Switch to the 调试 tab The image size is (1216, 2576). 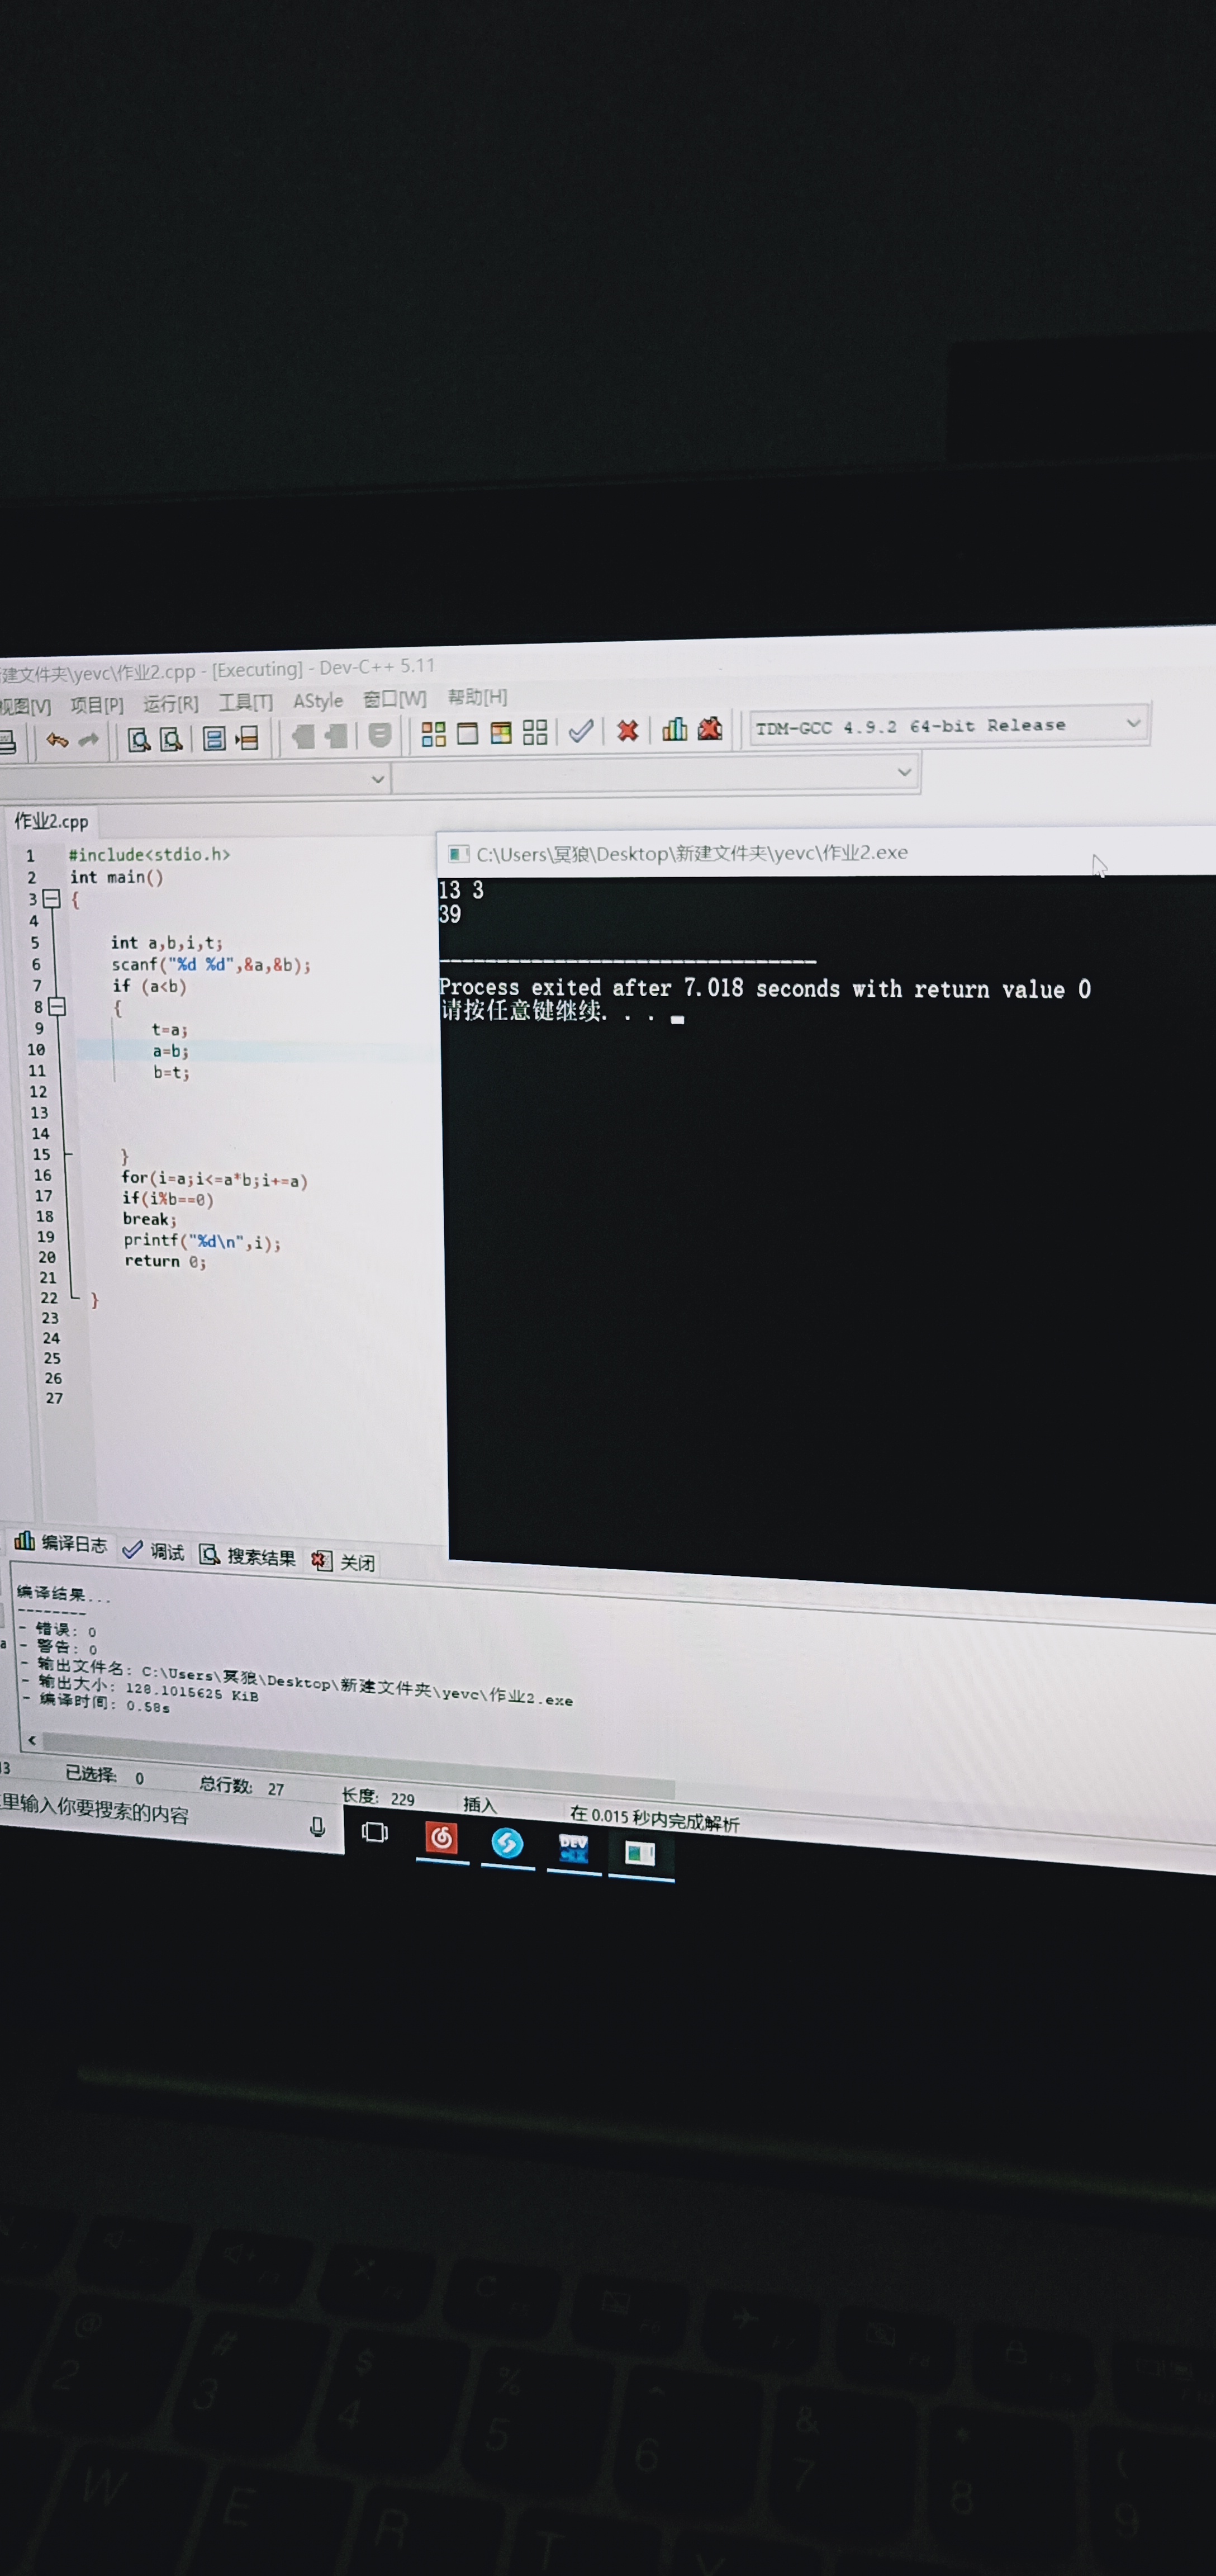click(x=153, y=1550)
